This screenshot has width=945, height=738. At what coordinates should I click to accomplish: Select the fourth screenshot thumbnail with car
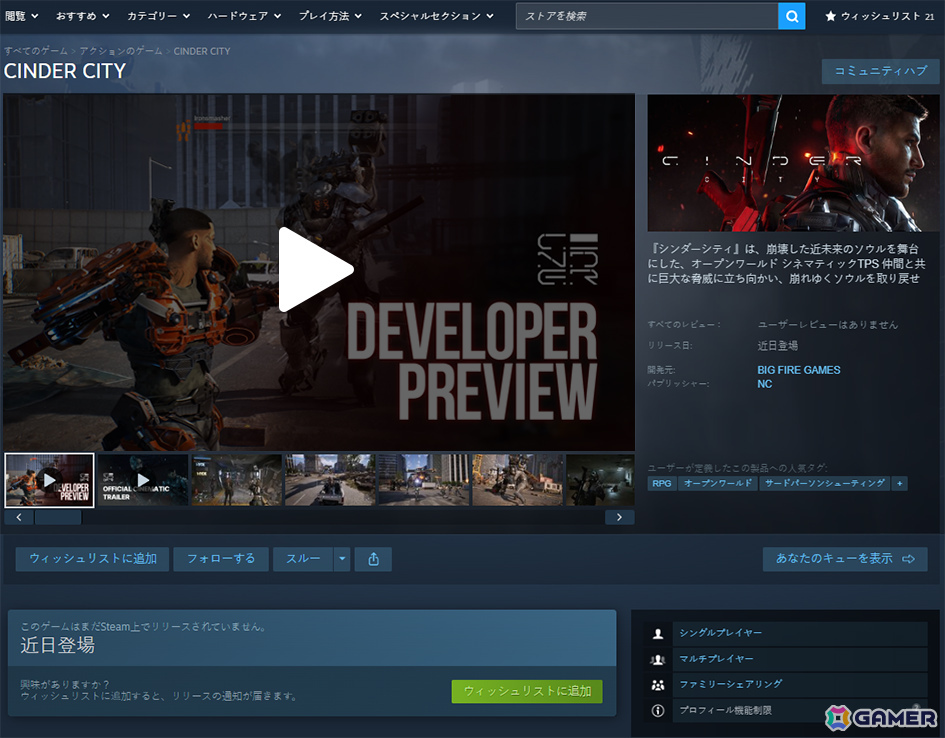(330, 480)
